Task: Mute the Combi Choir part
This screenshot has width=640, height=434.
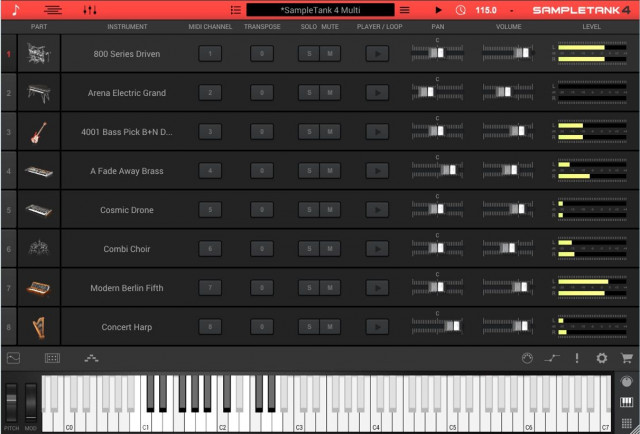Action: [330, 249]
